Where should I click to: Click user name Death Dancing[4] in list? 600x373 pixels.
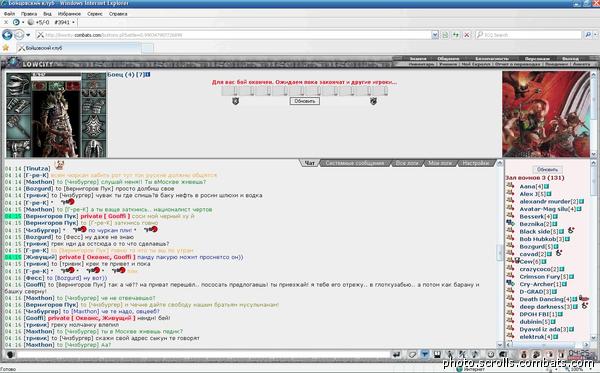[545, 299]
